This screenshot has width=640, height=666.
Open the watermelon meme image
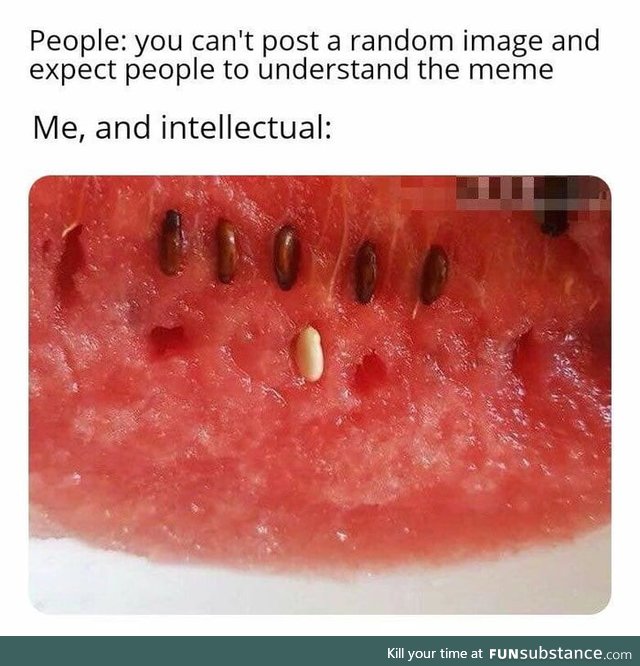(x=320, y=394)
